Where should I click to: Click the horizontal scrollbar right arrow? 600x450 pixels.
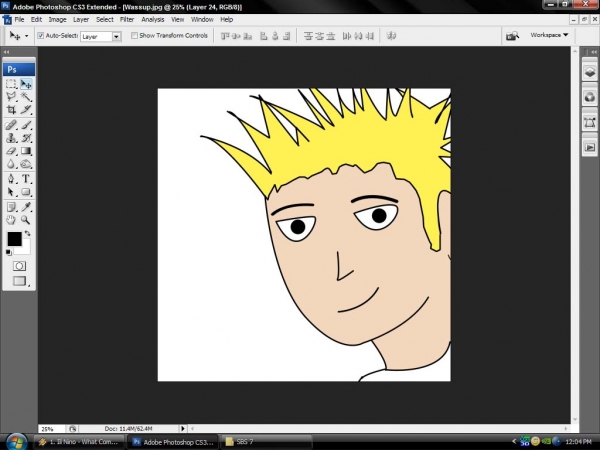coord(566,429)
